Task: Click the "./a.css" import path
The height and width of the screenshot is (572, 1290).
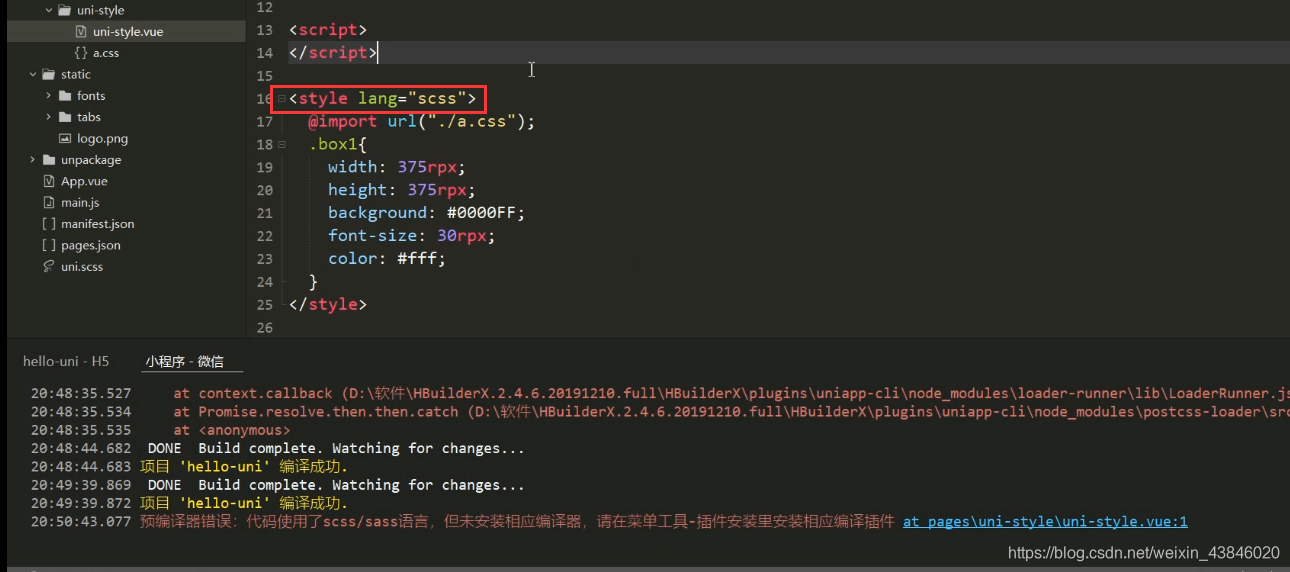Action: (472, 121)
